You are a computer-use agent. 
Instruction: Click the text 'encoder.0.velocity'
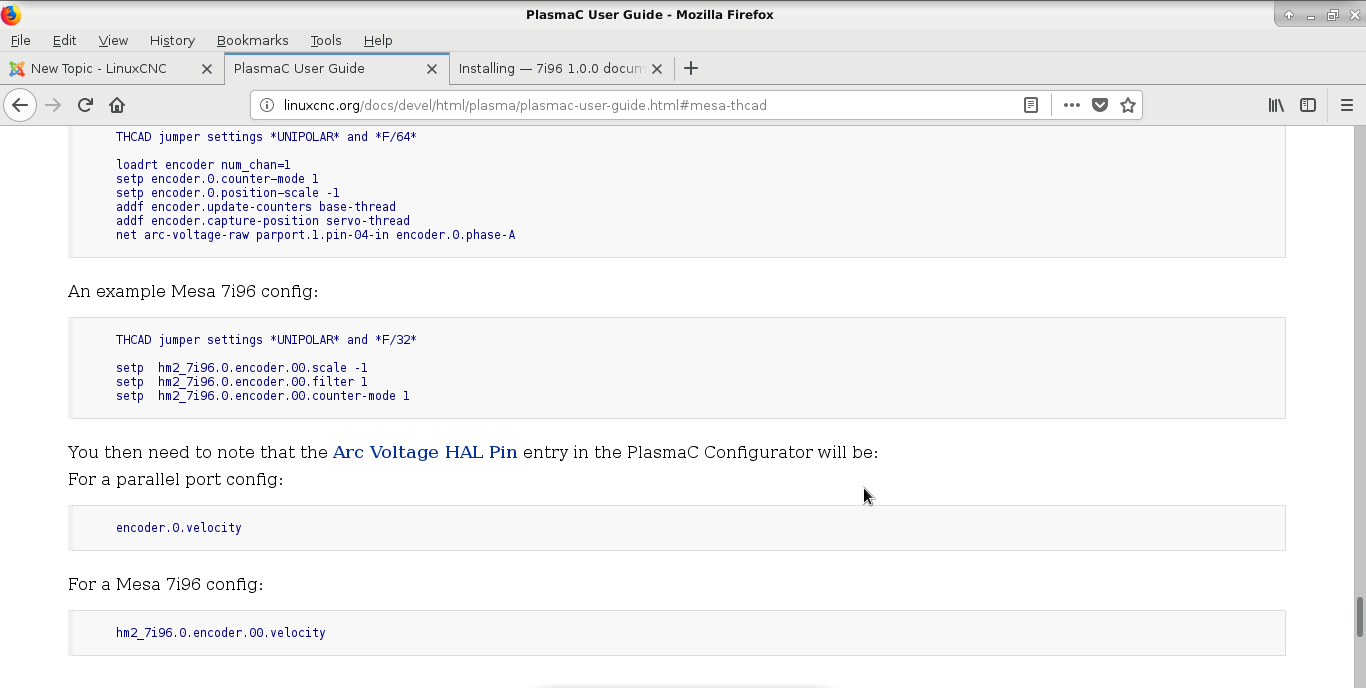point(179,528)
